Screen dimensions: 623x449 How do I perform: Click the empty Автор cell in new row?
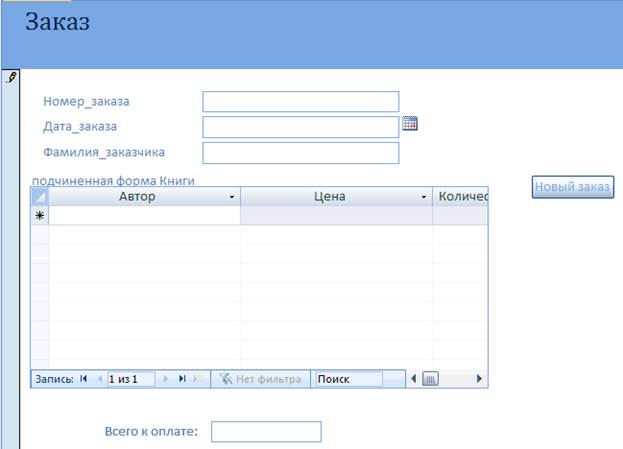[x=144, y=215]
